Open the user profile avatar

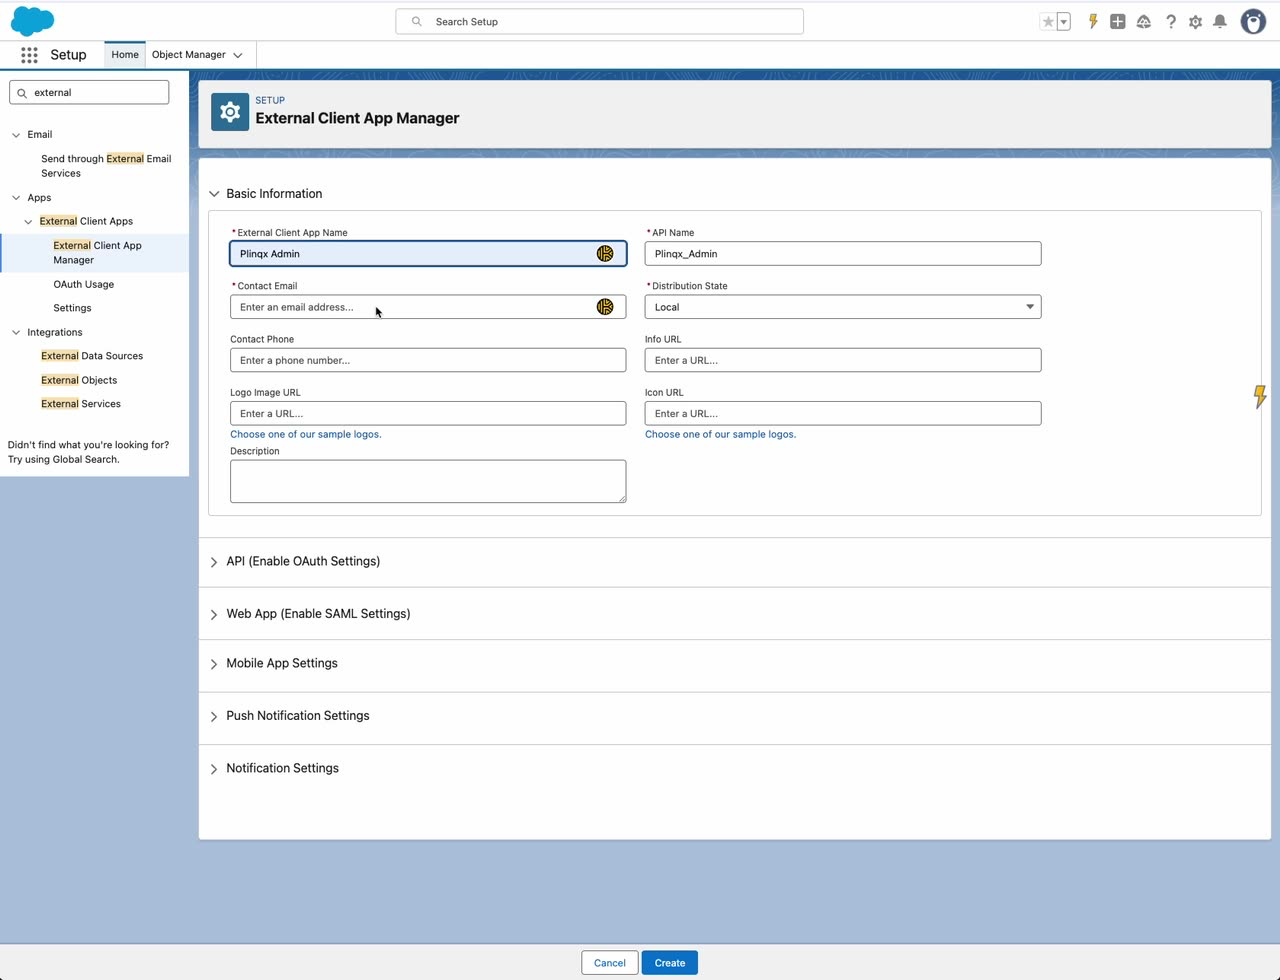point(1253,21)
